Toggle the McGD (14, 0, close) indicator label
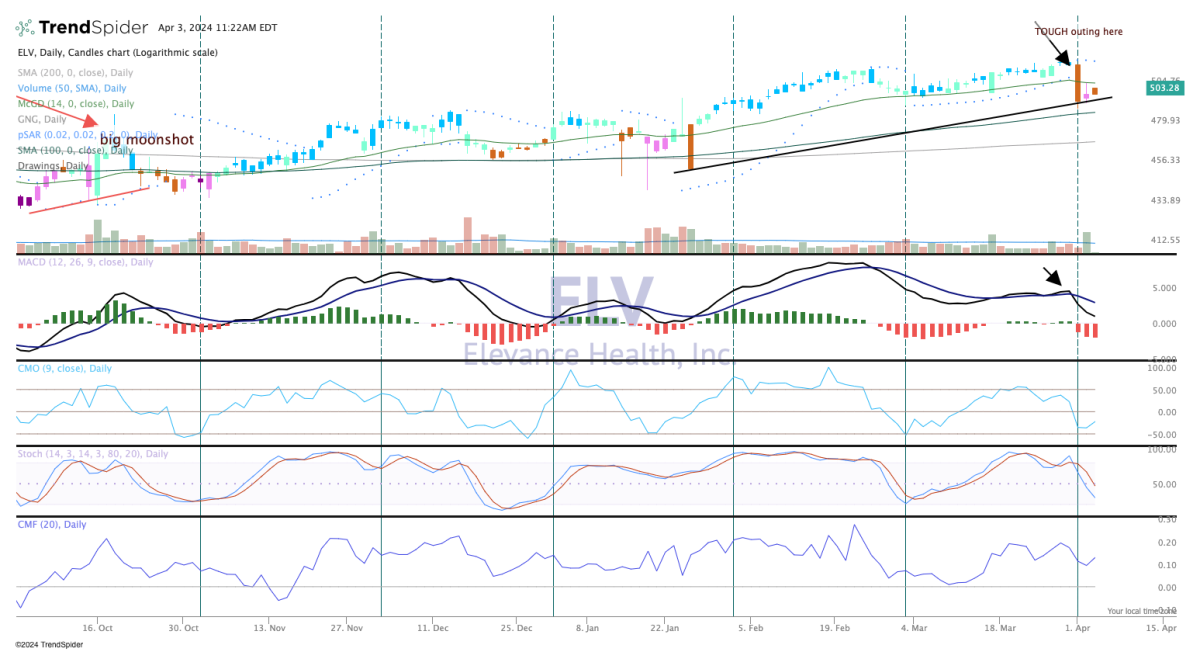This screenshot has width=1200, height=652. pyautogui.click(x=76, y=103)
